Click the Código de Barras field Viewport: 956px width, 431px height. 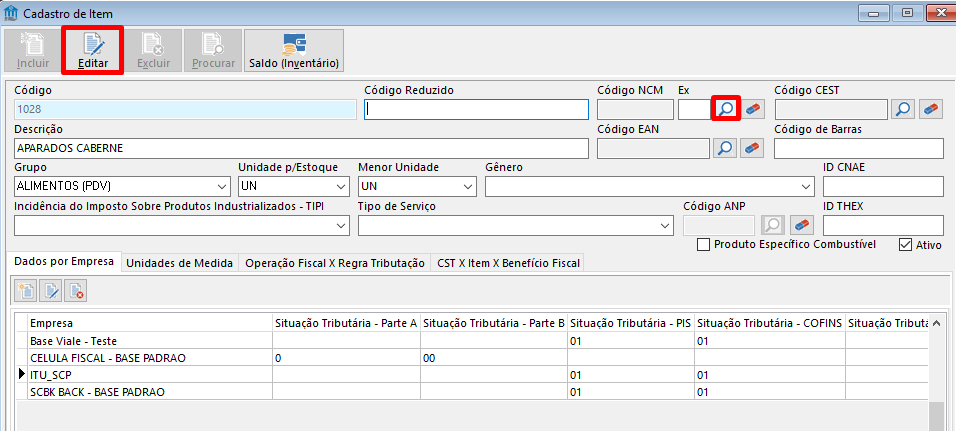click(x=859, y=148)
